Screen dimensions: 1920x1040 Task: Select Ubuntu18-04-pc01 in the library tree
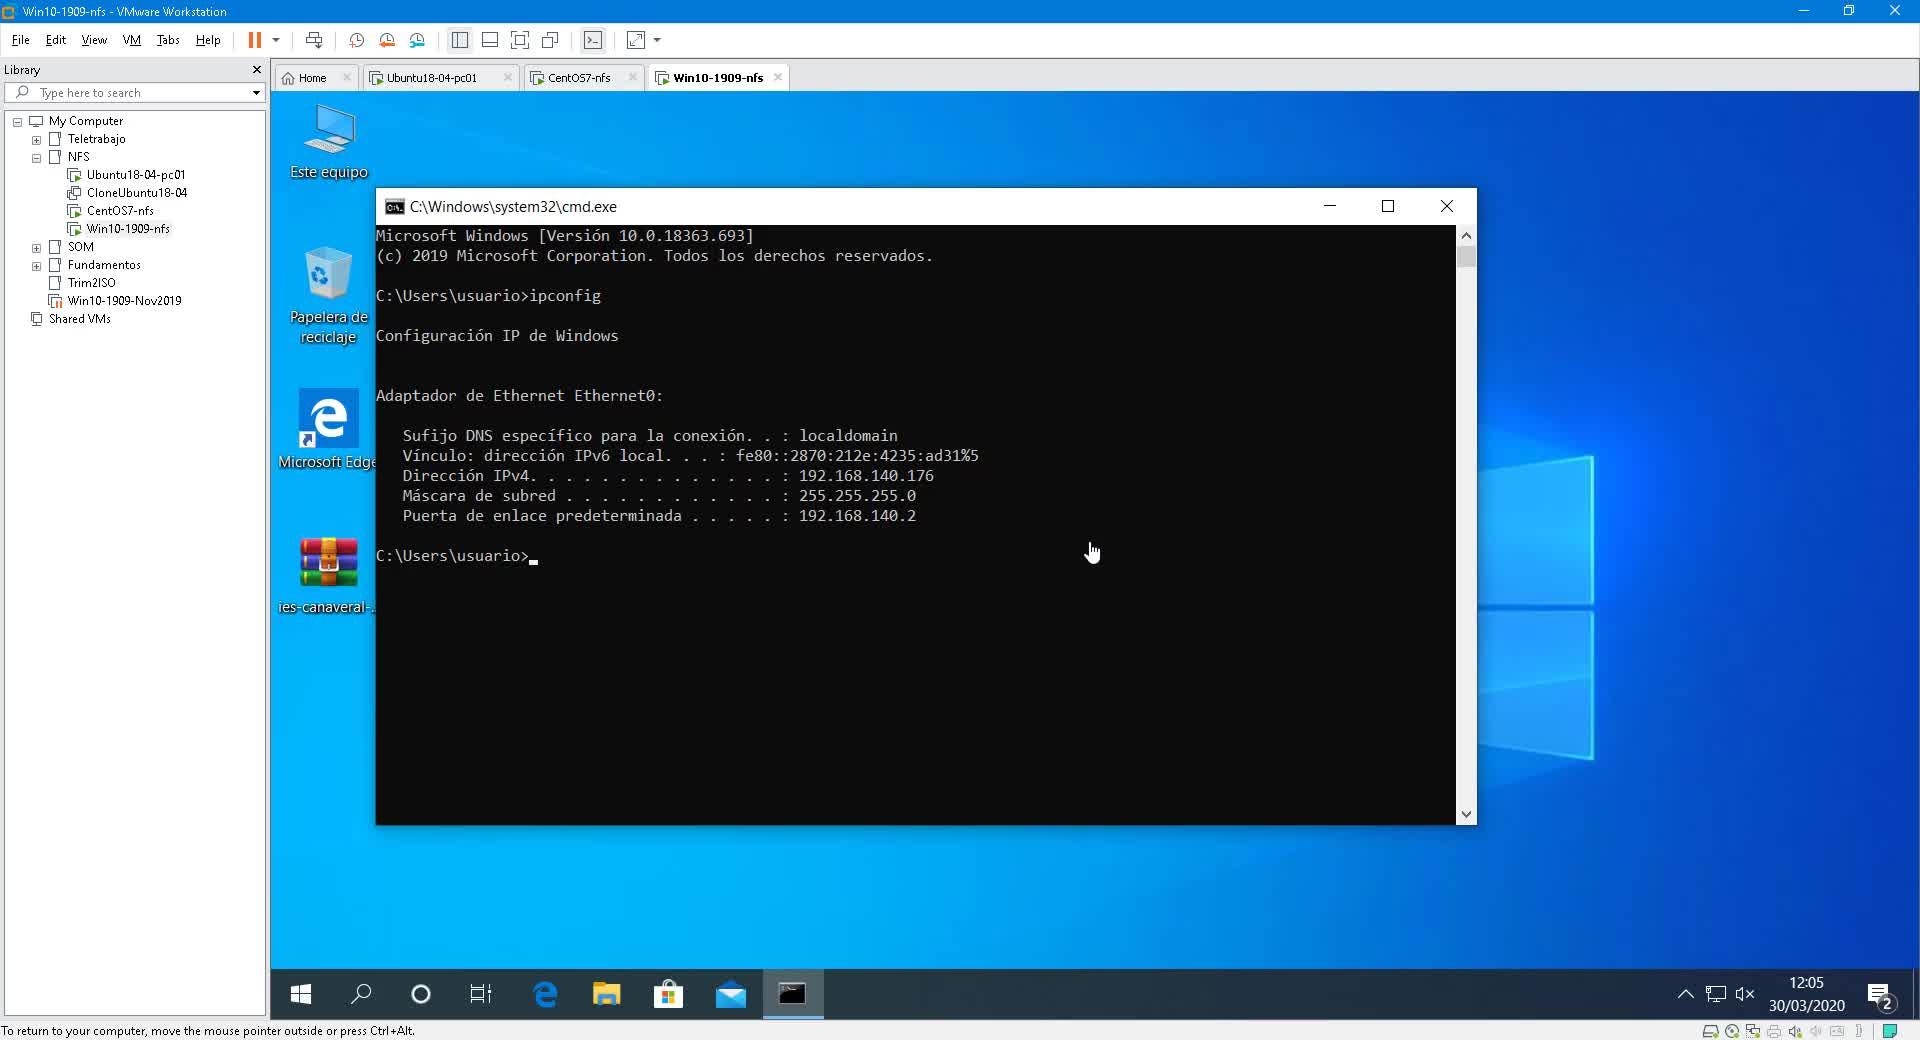135,175
